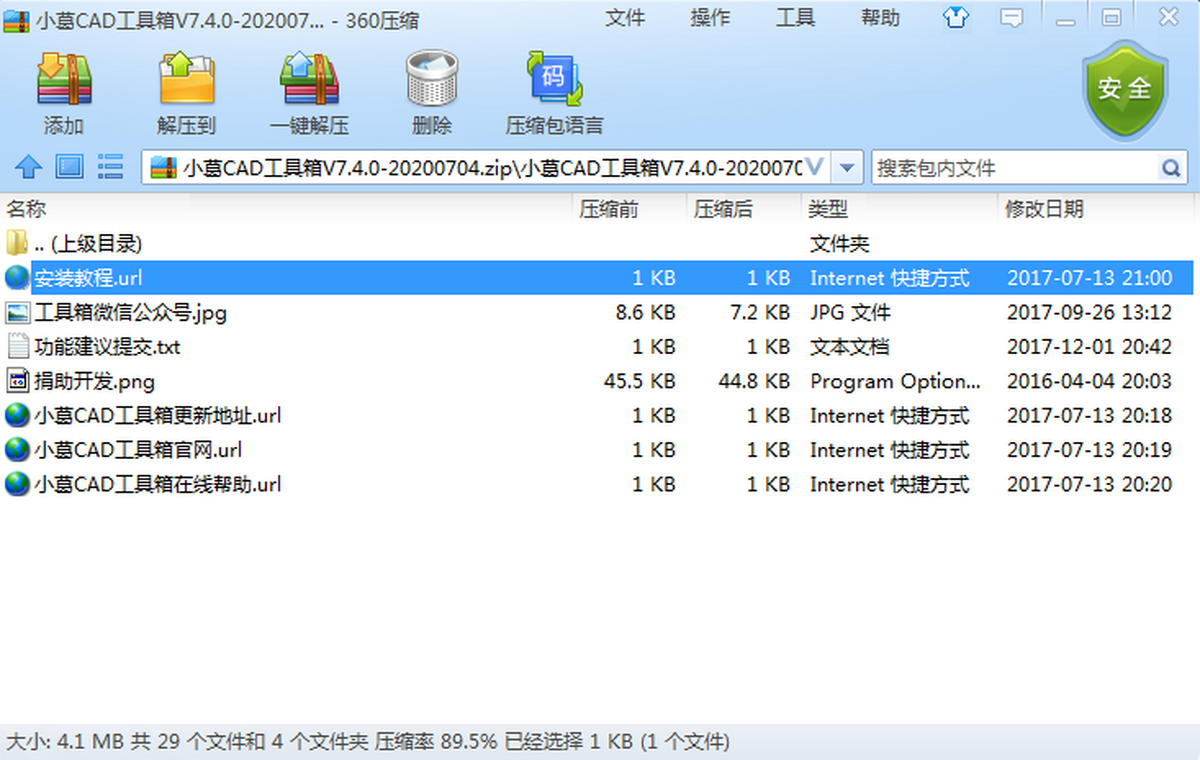Open 压缩包语言 archive language tool

[x=555, y=79]
